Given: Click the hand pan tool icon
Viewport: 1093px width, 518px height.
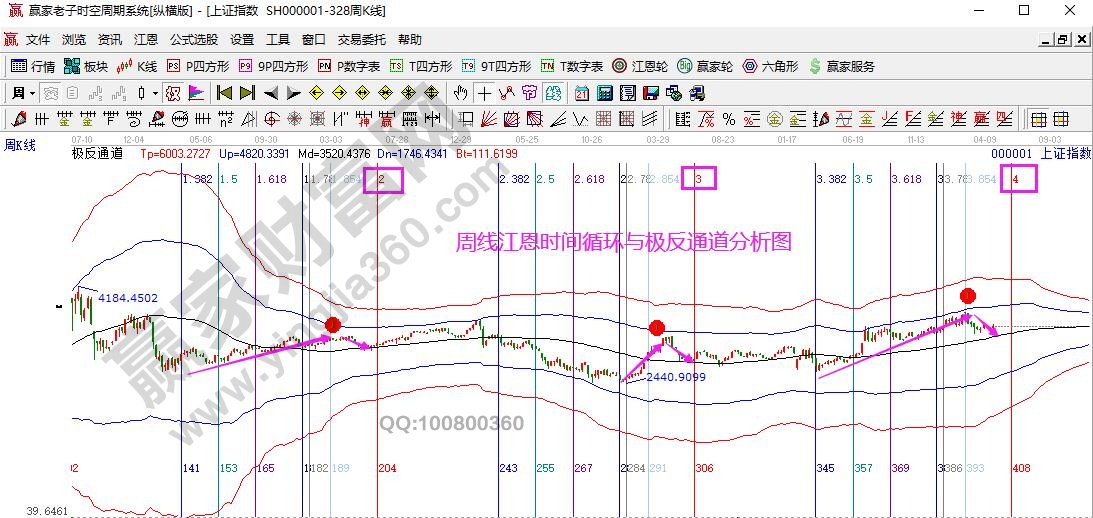Looking at the screenshot, I should pos(460,93).
